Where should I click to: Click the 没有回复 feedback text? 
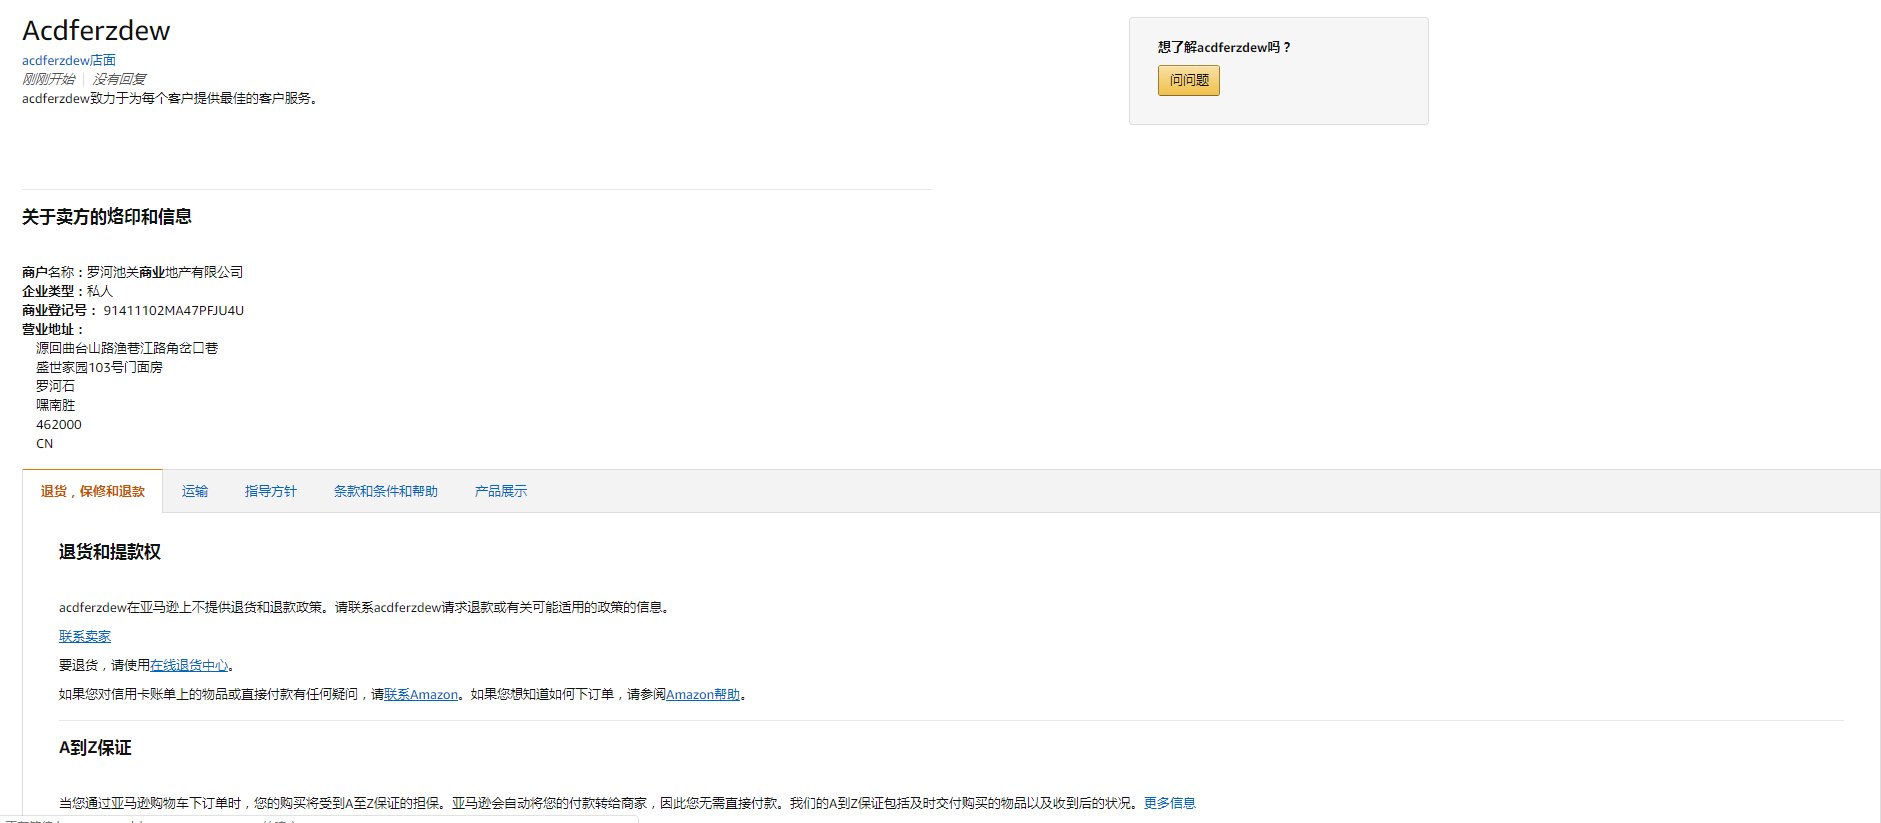pyautogui.click(x=119, y=79)
